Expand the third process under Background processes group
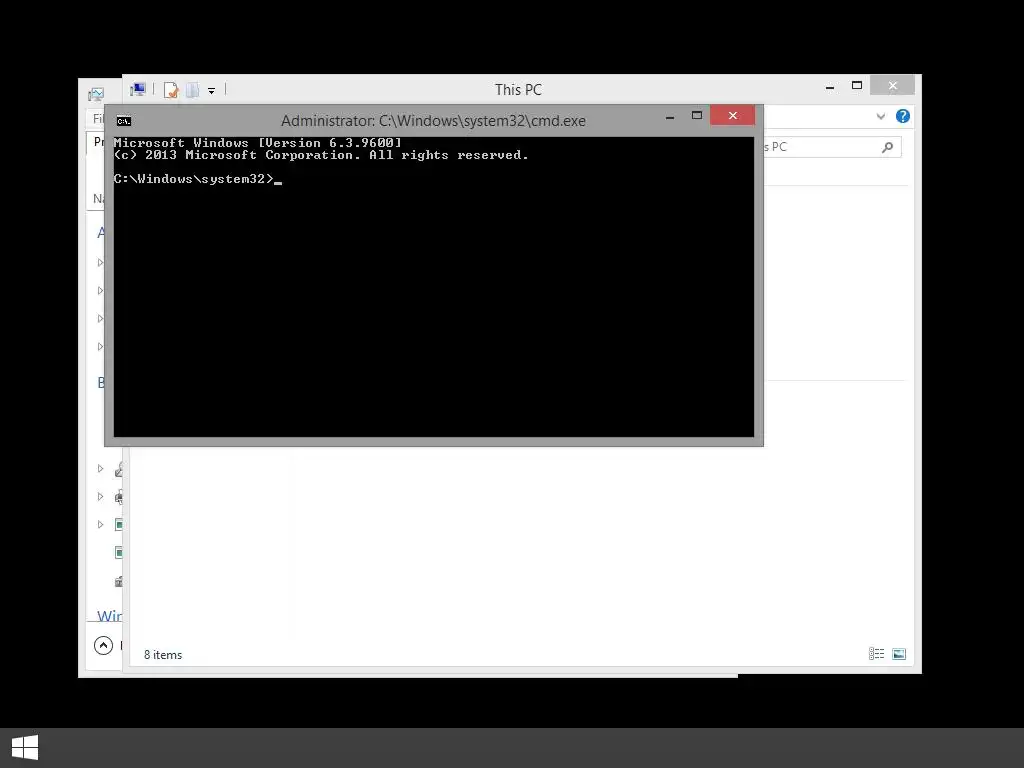This screenshot has height=768, width=1024. pyautogui.click(x=100, y=524)
